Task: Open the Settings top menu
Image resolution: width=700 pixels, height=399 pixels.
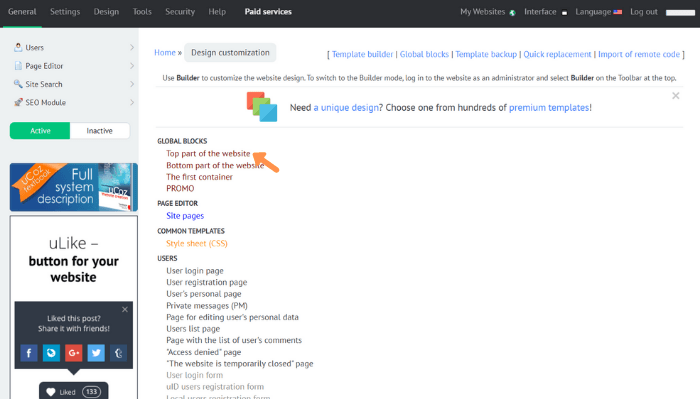Action: 65,12
